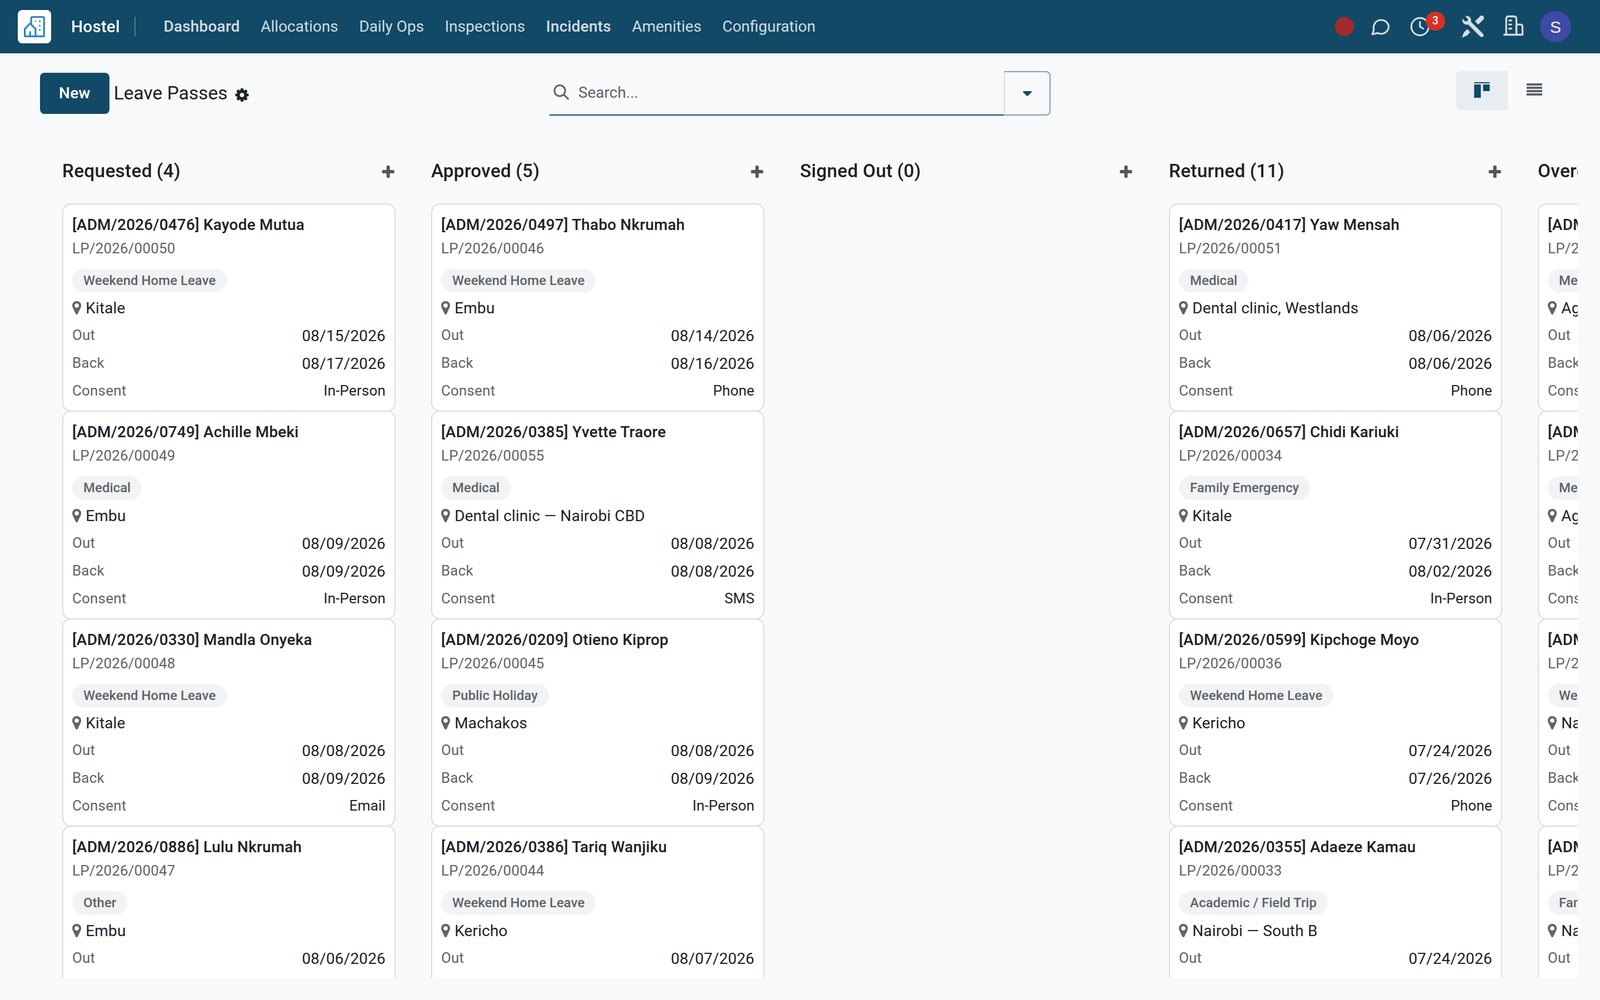This screenshot has height=1000, width=1600.
Task: Switch to kanban view
Action: click(1482, 90)
